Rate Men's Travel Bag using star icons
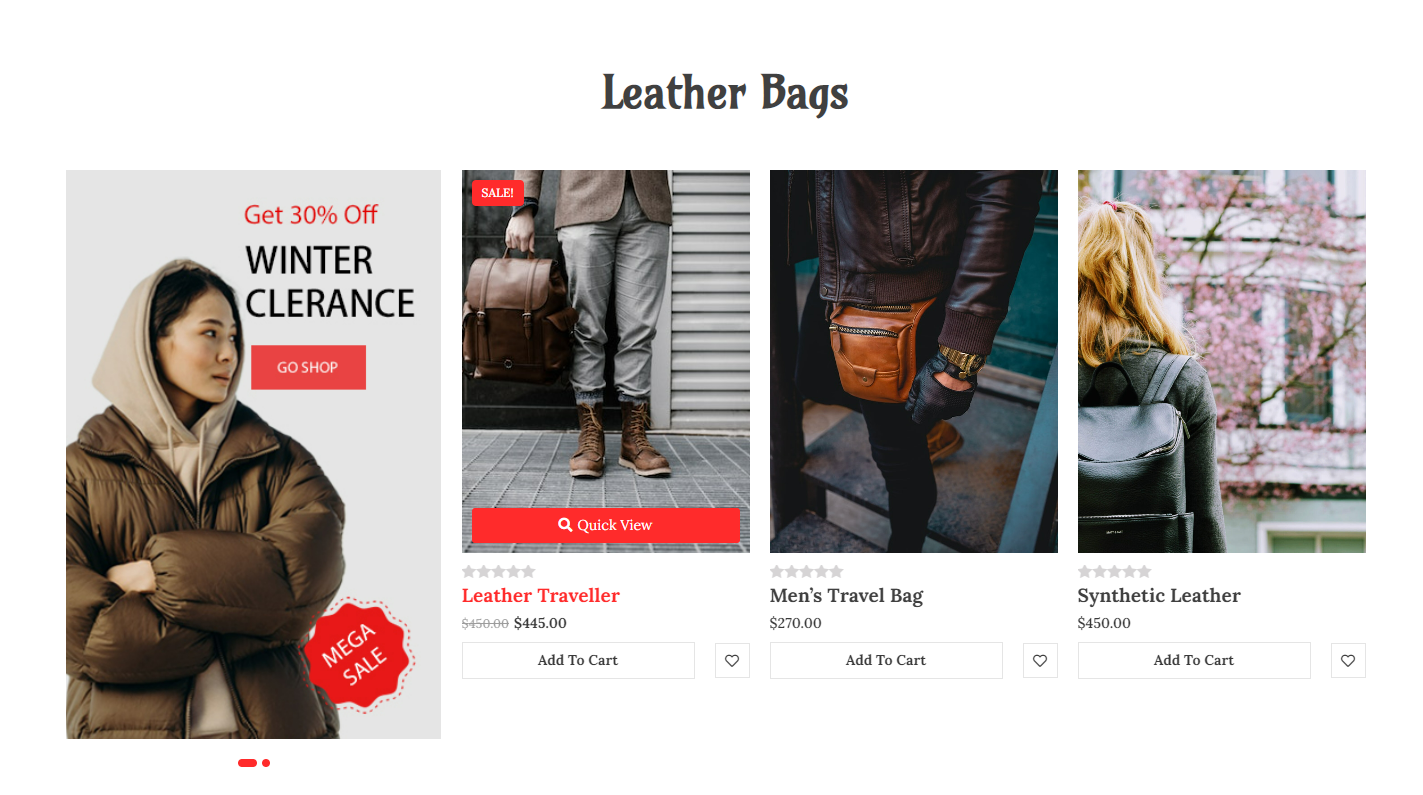 point(806,572)
